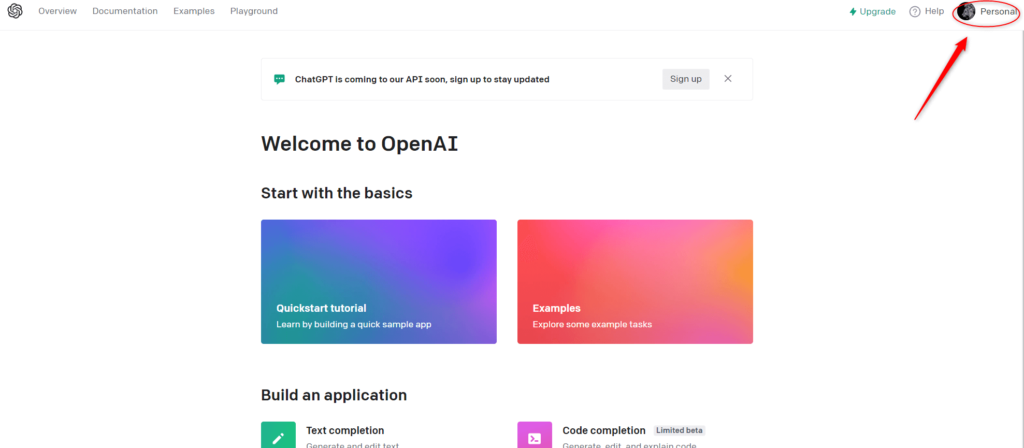Click the Sign up button
Screen dimensions: 1024x448
click(x=686, y=79)
